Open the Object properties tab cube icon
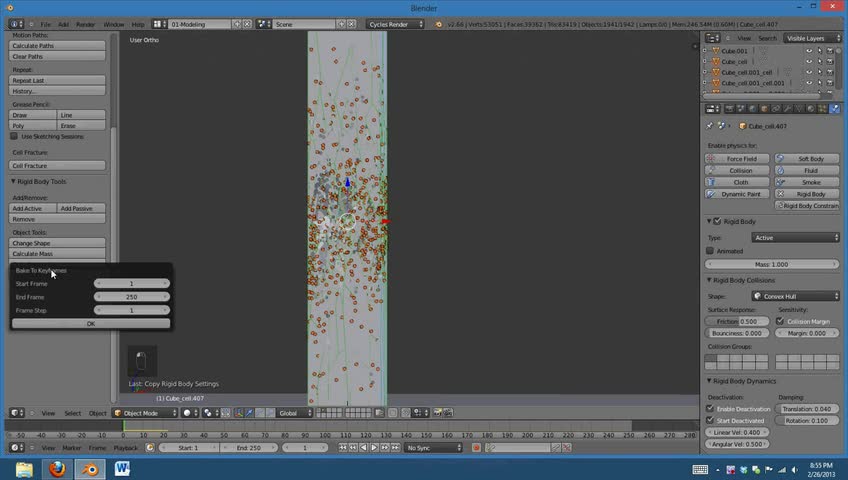Image resolution: width=848 pixels, height=480 pixels. [764, 109]
